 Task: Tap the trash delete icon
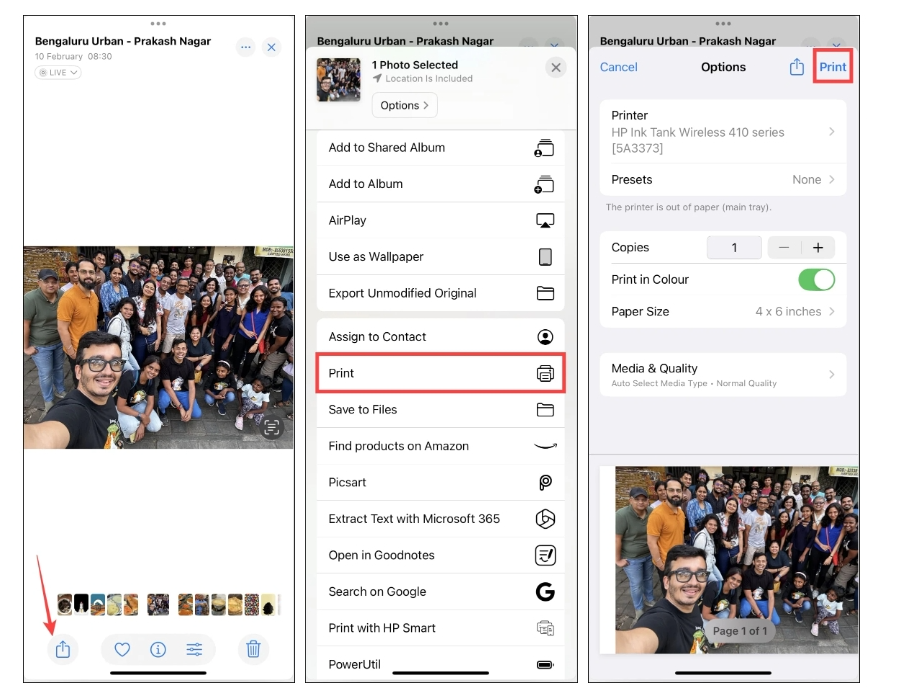click(253, 649)
